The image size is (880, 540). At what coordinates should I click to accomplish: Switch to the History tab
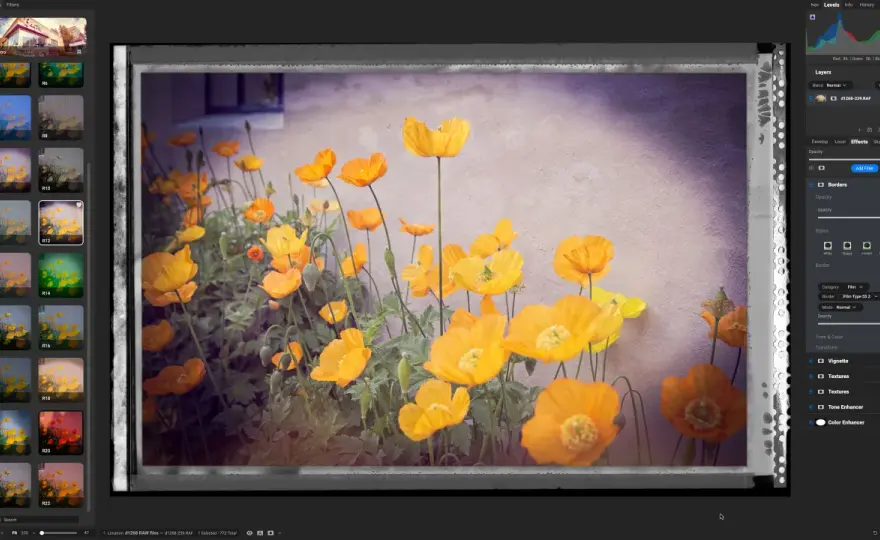[x=867, y=4]
